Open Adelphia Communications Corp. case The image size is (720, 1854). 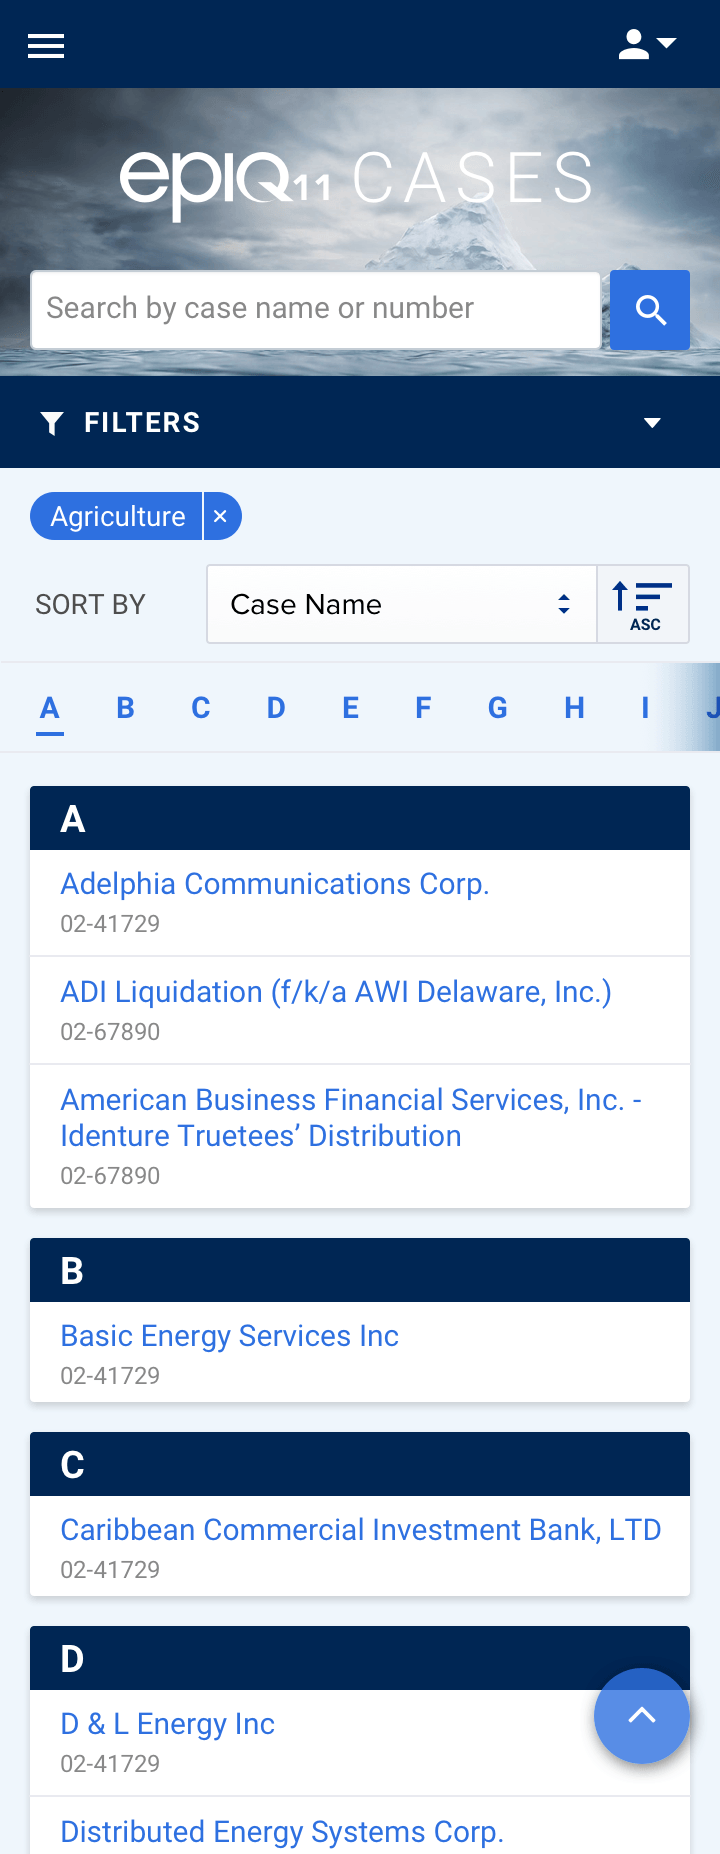(x=275, y=884)
